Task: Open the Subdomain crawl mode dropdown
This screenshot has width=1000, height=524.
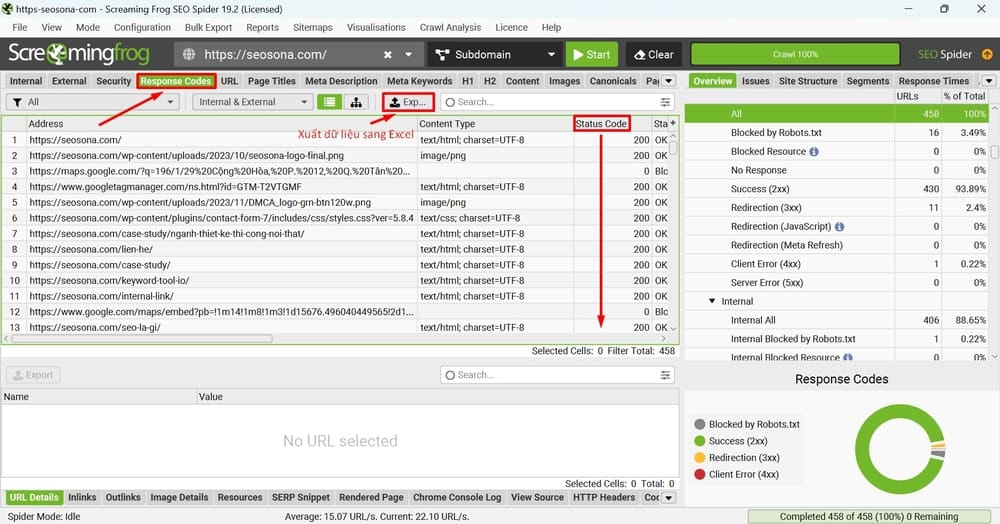Action: (495, 55)
